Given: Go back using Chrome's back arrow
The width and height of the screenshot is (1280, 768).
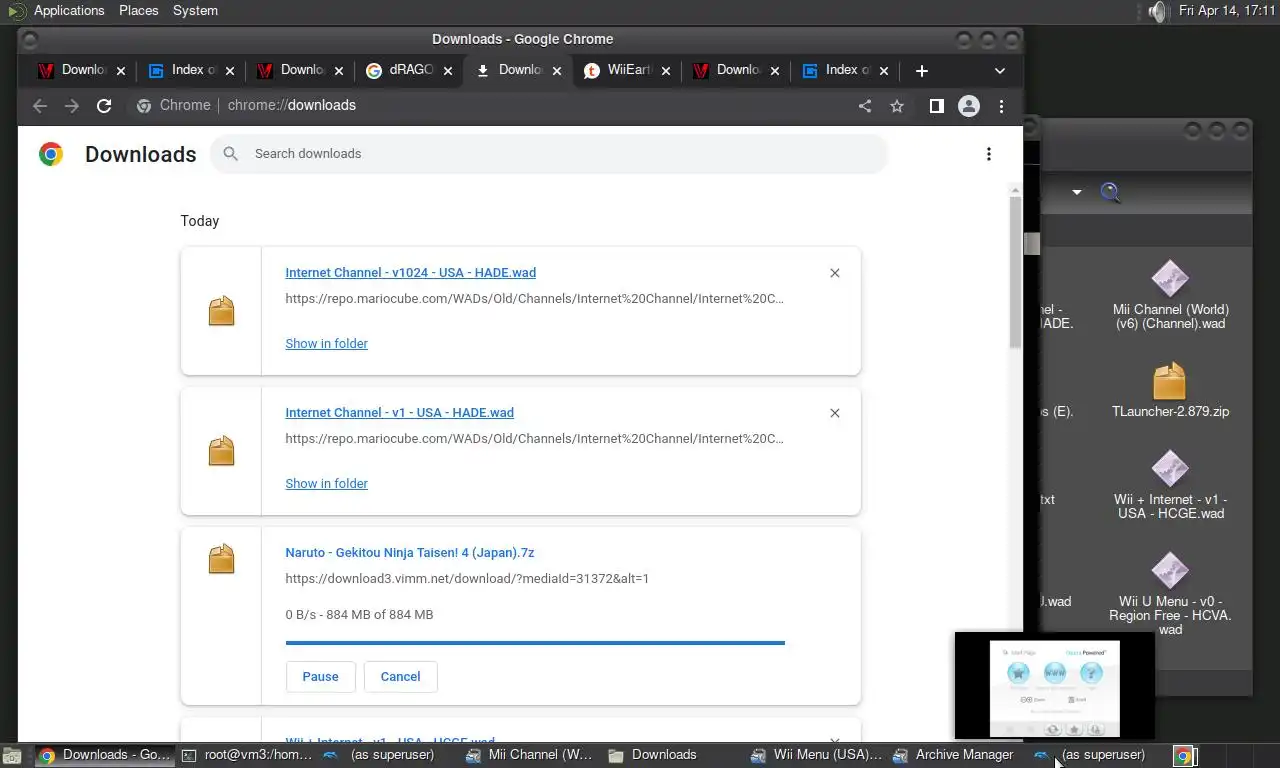Looking at the screenshot, I should tap(40, 106).
